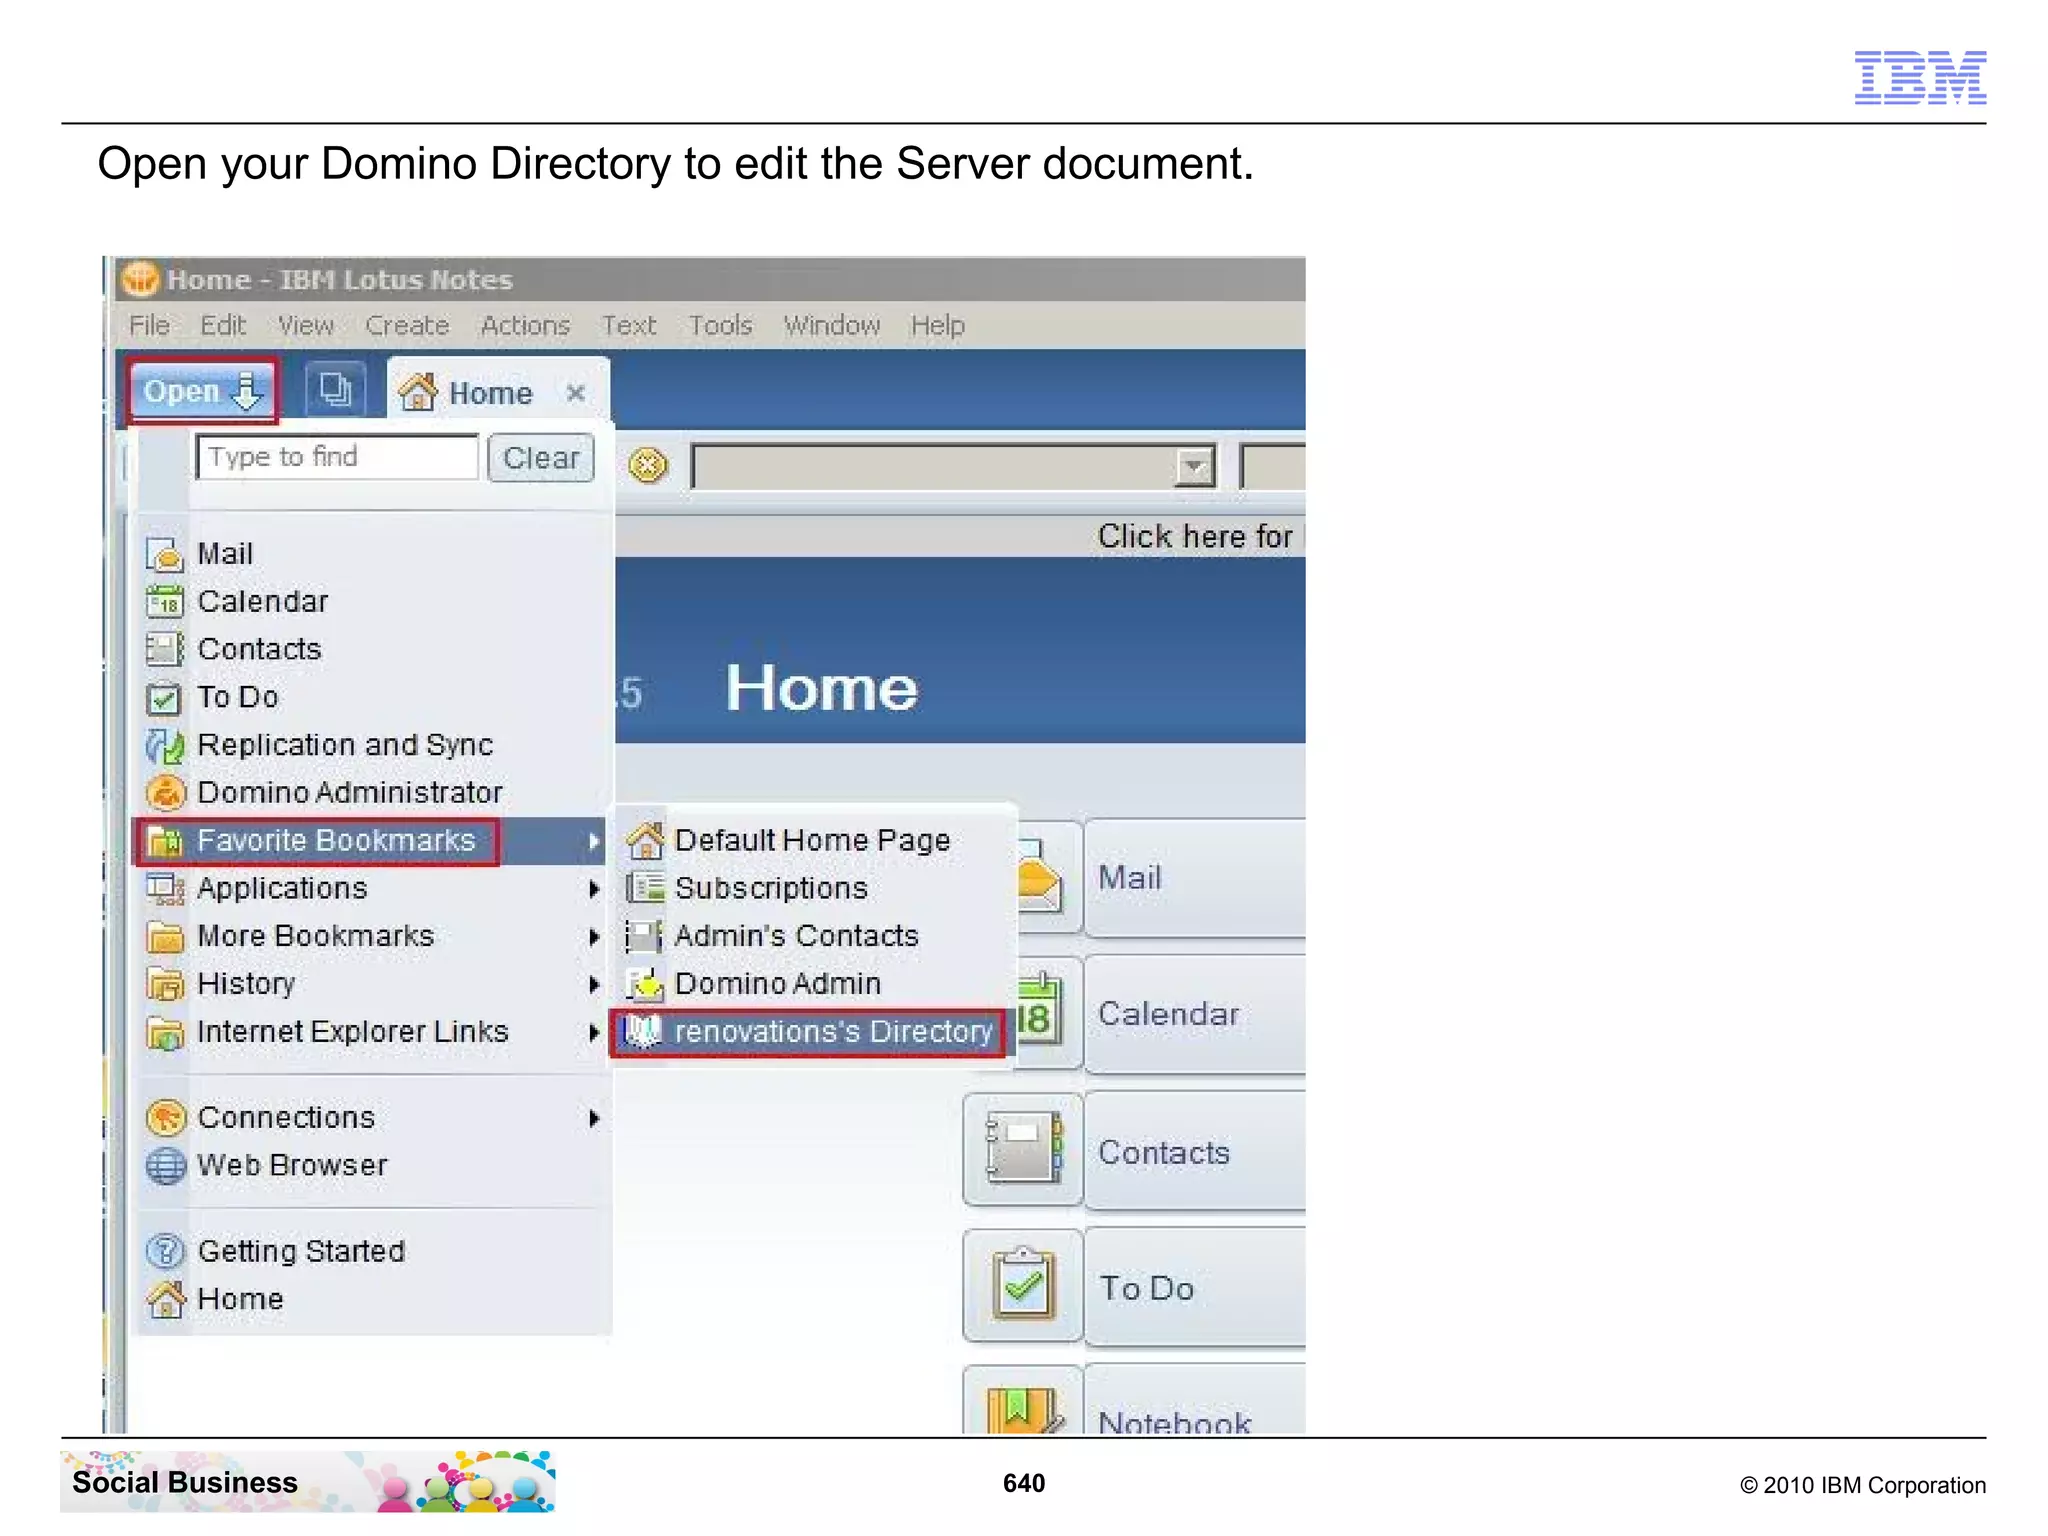Click the Mail icon in the Open list
The image size is (2048, 1536).
pyautogui.click(x=165, y=554)
